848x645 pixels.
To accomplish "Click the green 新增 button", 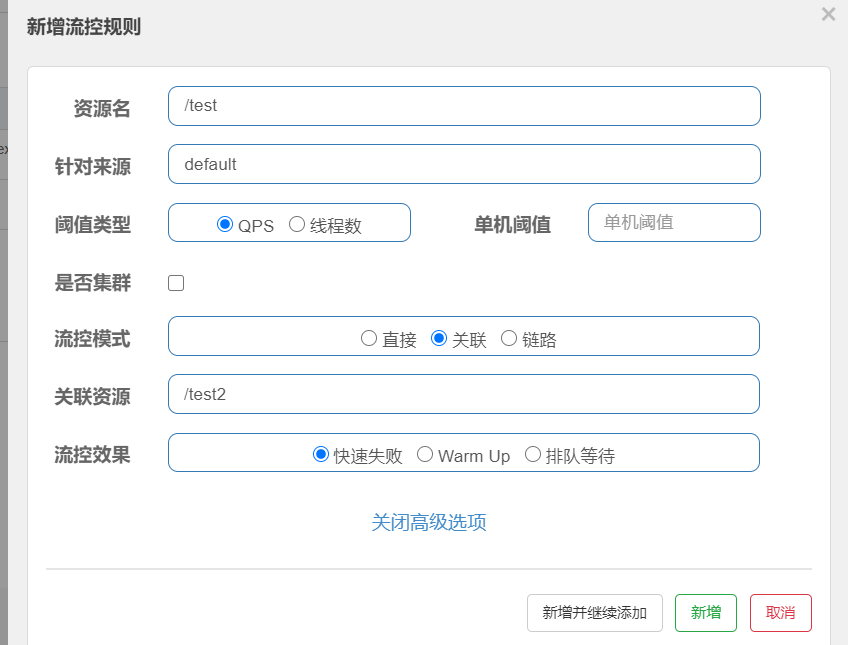I will click(706, 613).
